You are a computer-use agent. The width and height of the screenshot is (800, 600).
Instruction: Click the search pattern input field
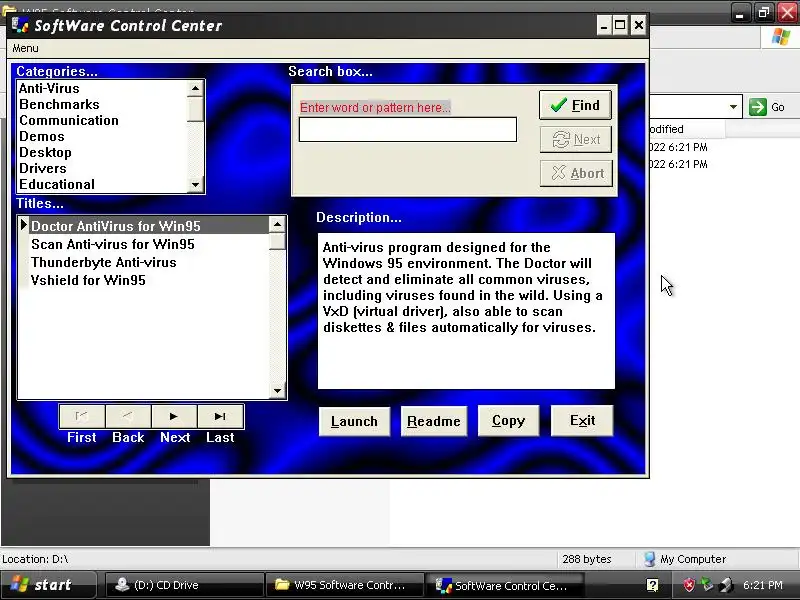(408, 130)
